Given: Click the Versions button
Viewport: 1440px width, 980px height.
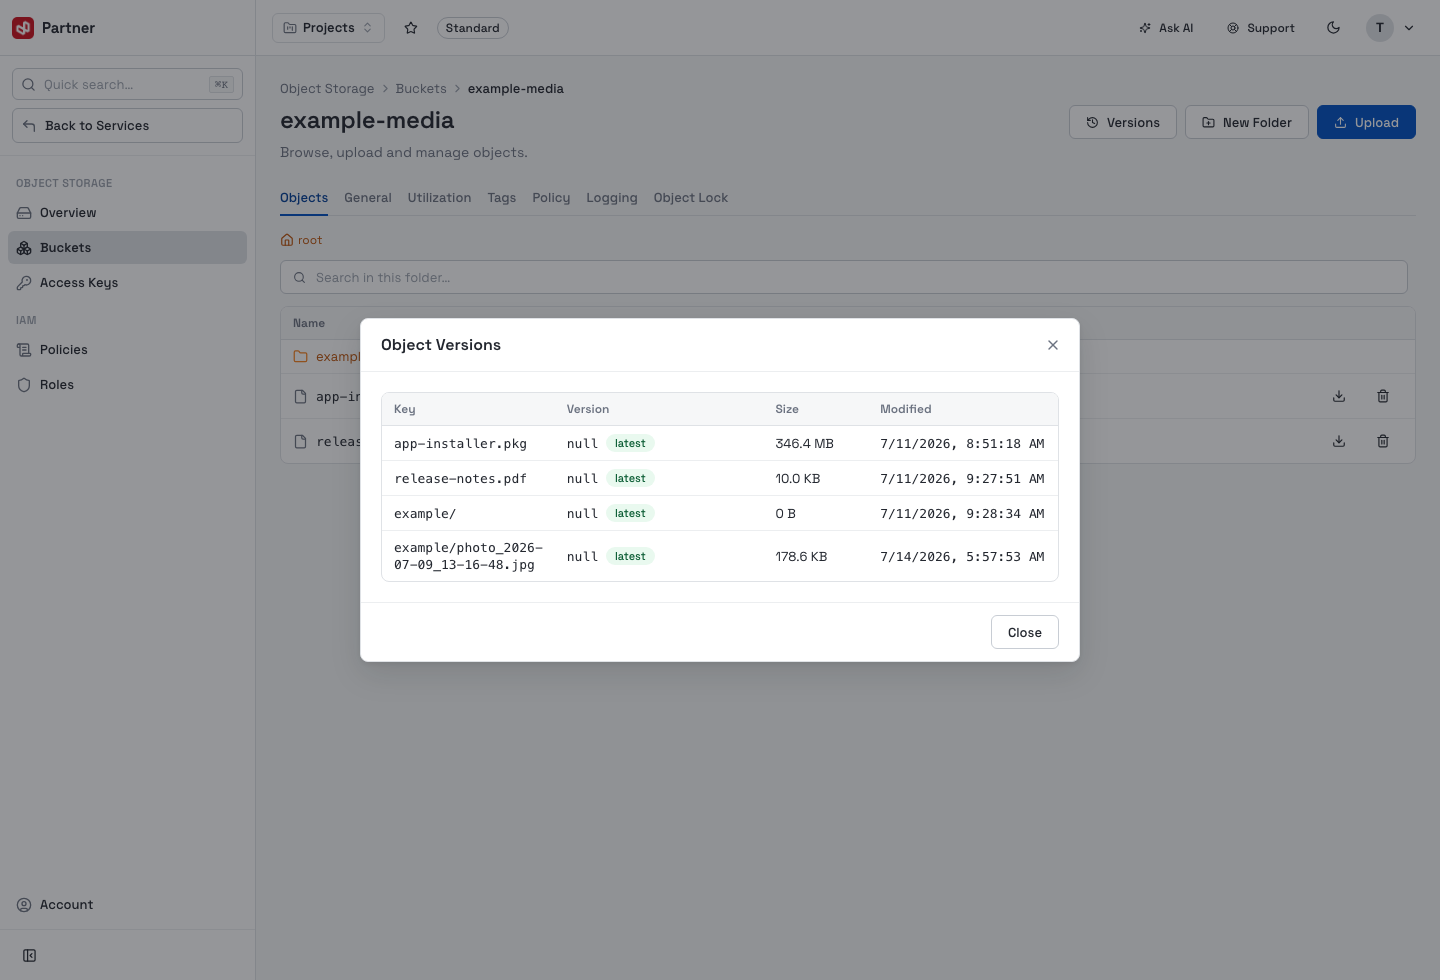Looking at the screenshot, I should 1122,122.
